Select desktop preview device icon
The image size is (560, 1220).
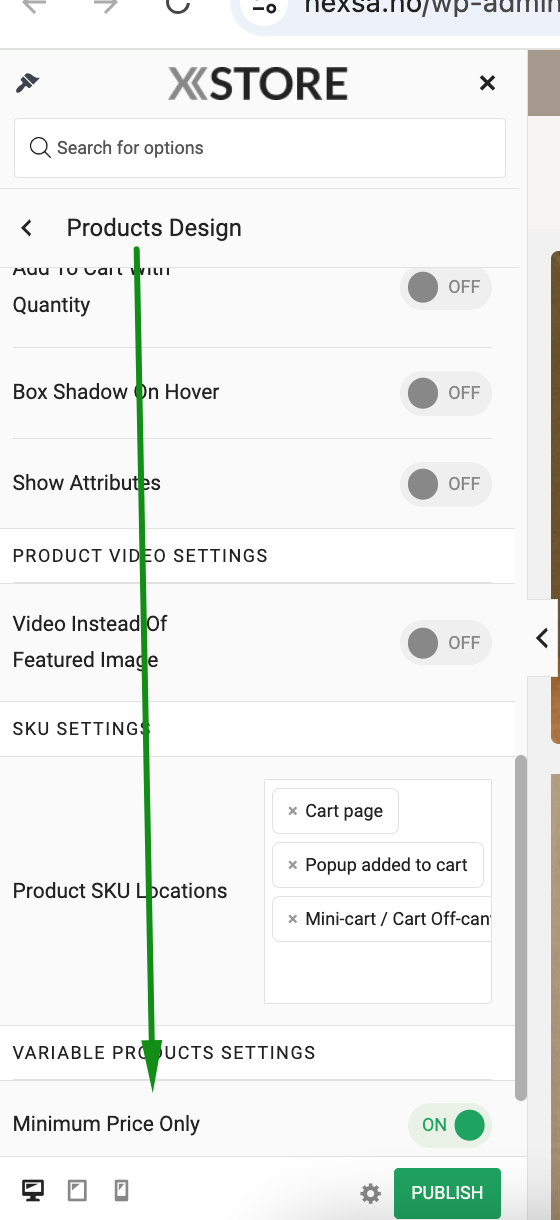(33, 1190)
